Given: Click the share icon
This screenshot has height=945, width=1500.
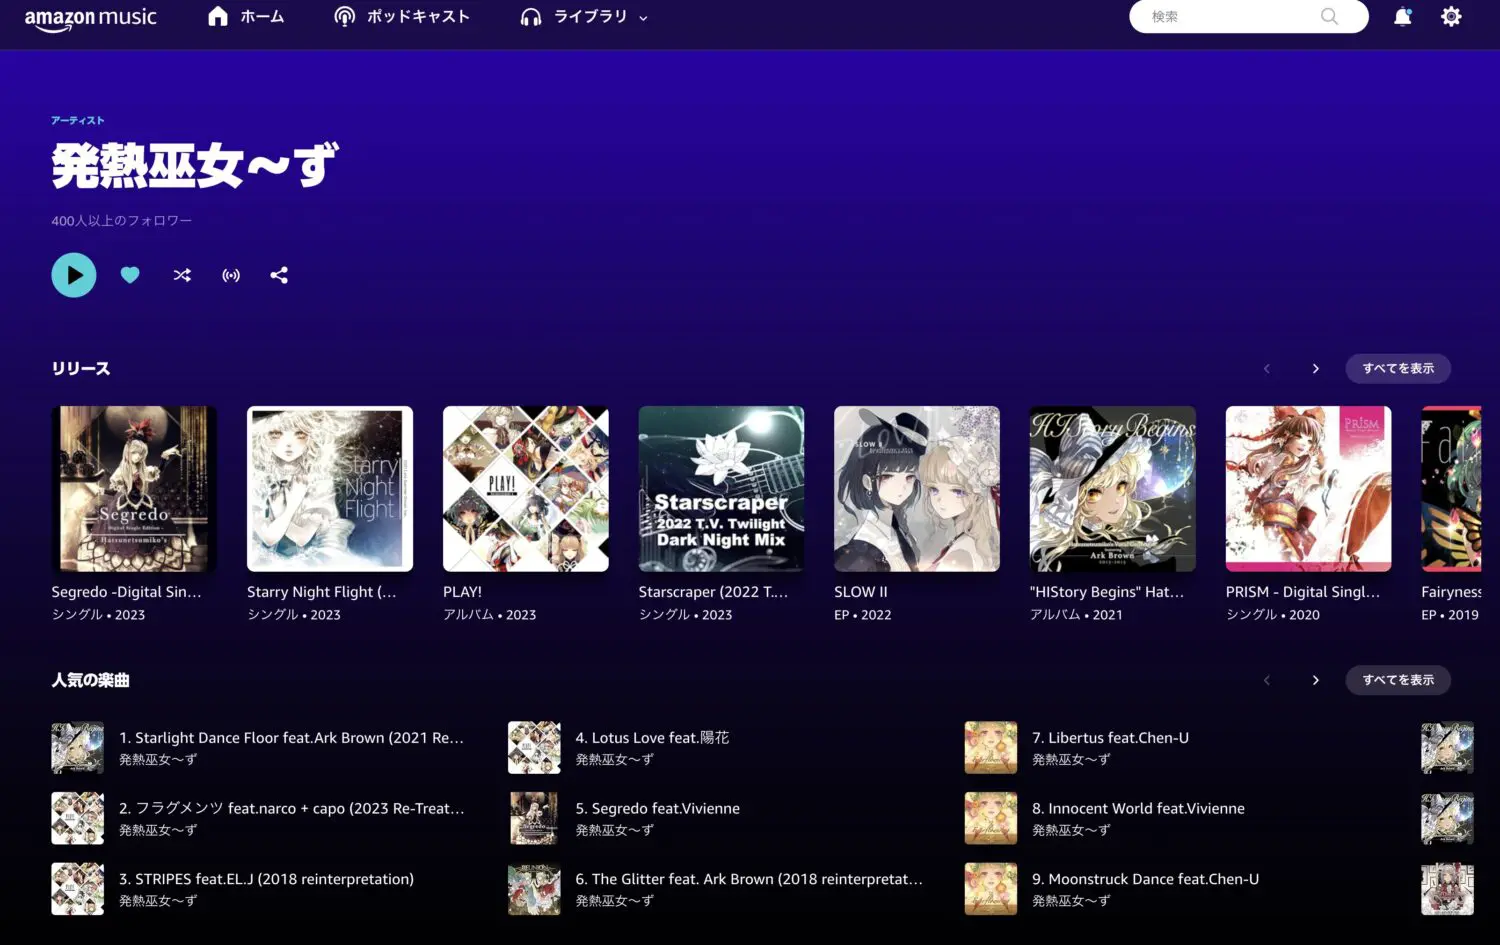Looking at the screenshot, I should [279, 275].
